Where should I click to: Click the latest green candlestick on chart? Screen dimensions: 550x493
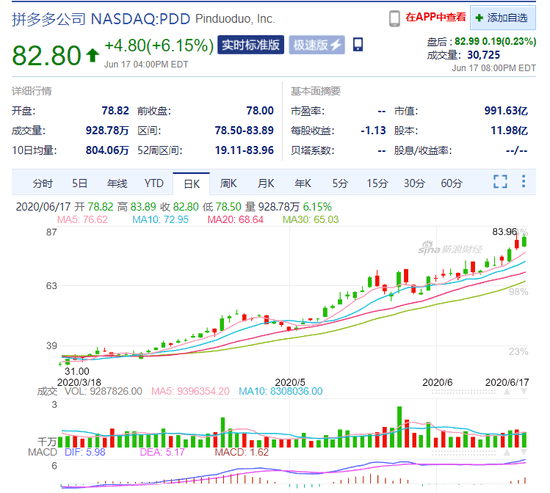[524, 241]
